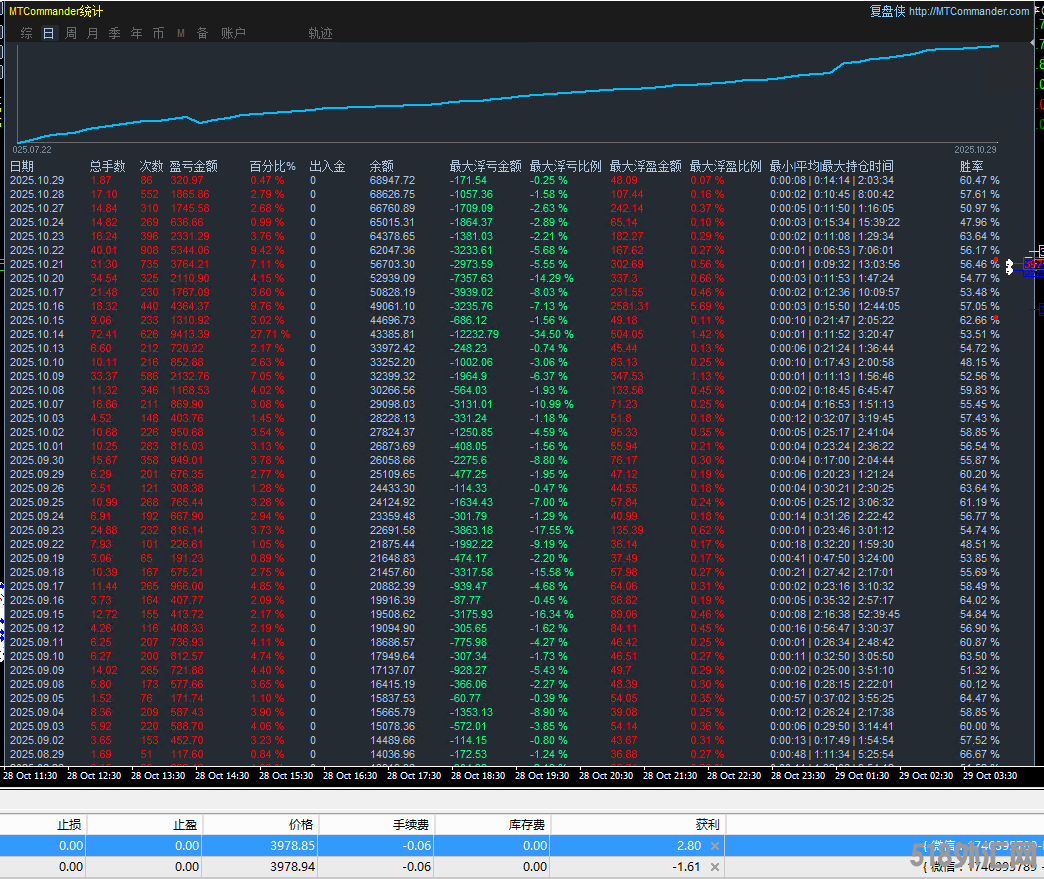Open the 综 overview tab
1044x879 pixels.
[x=26, y=33]
